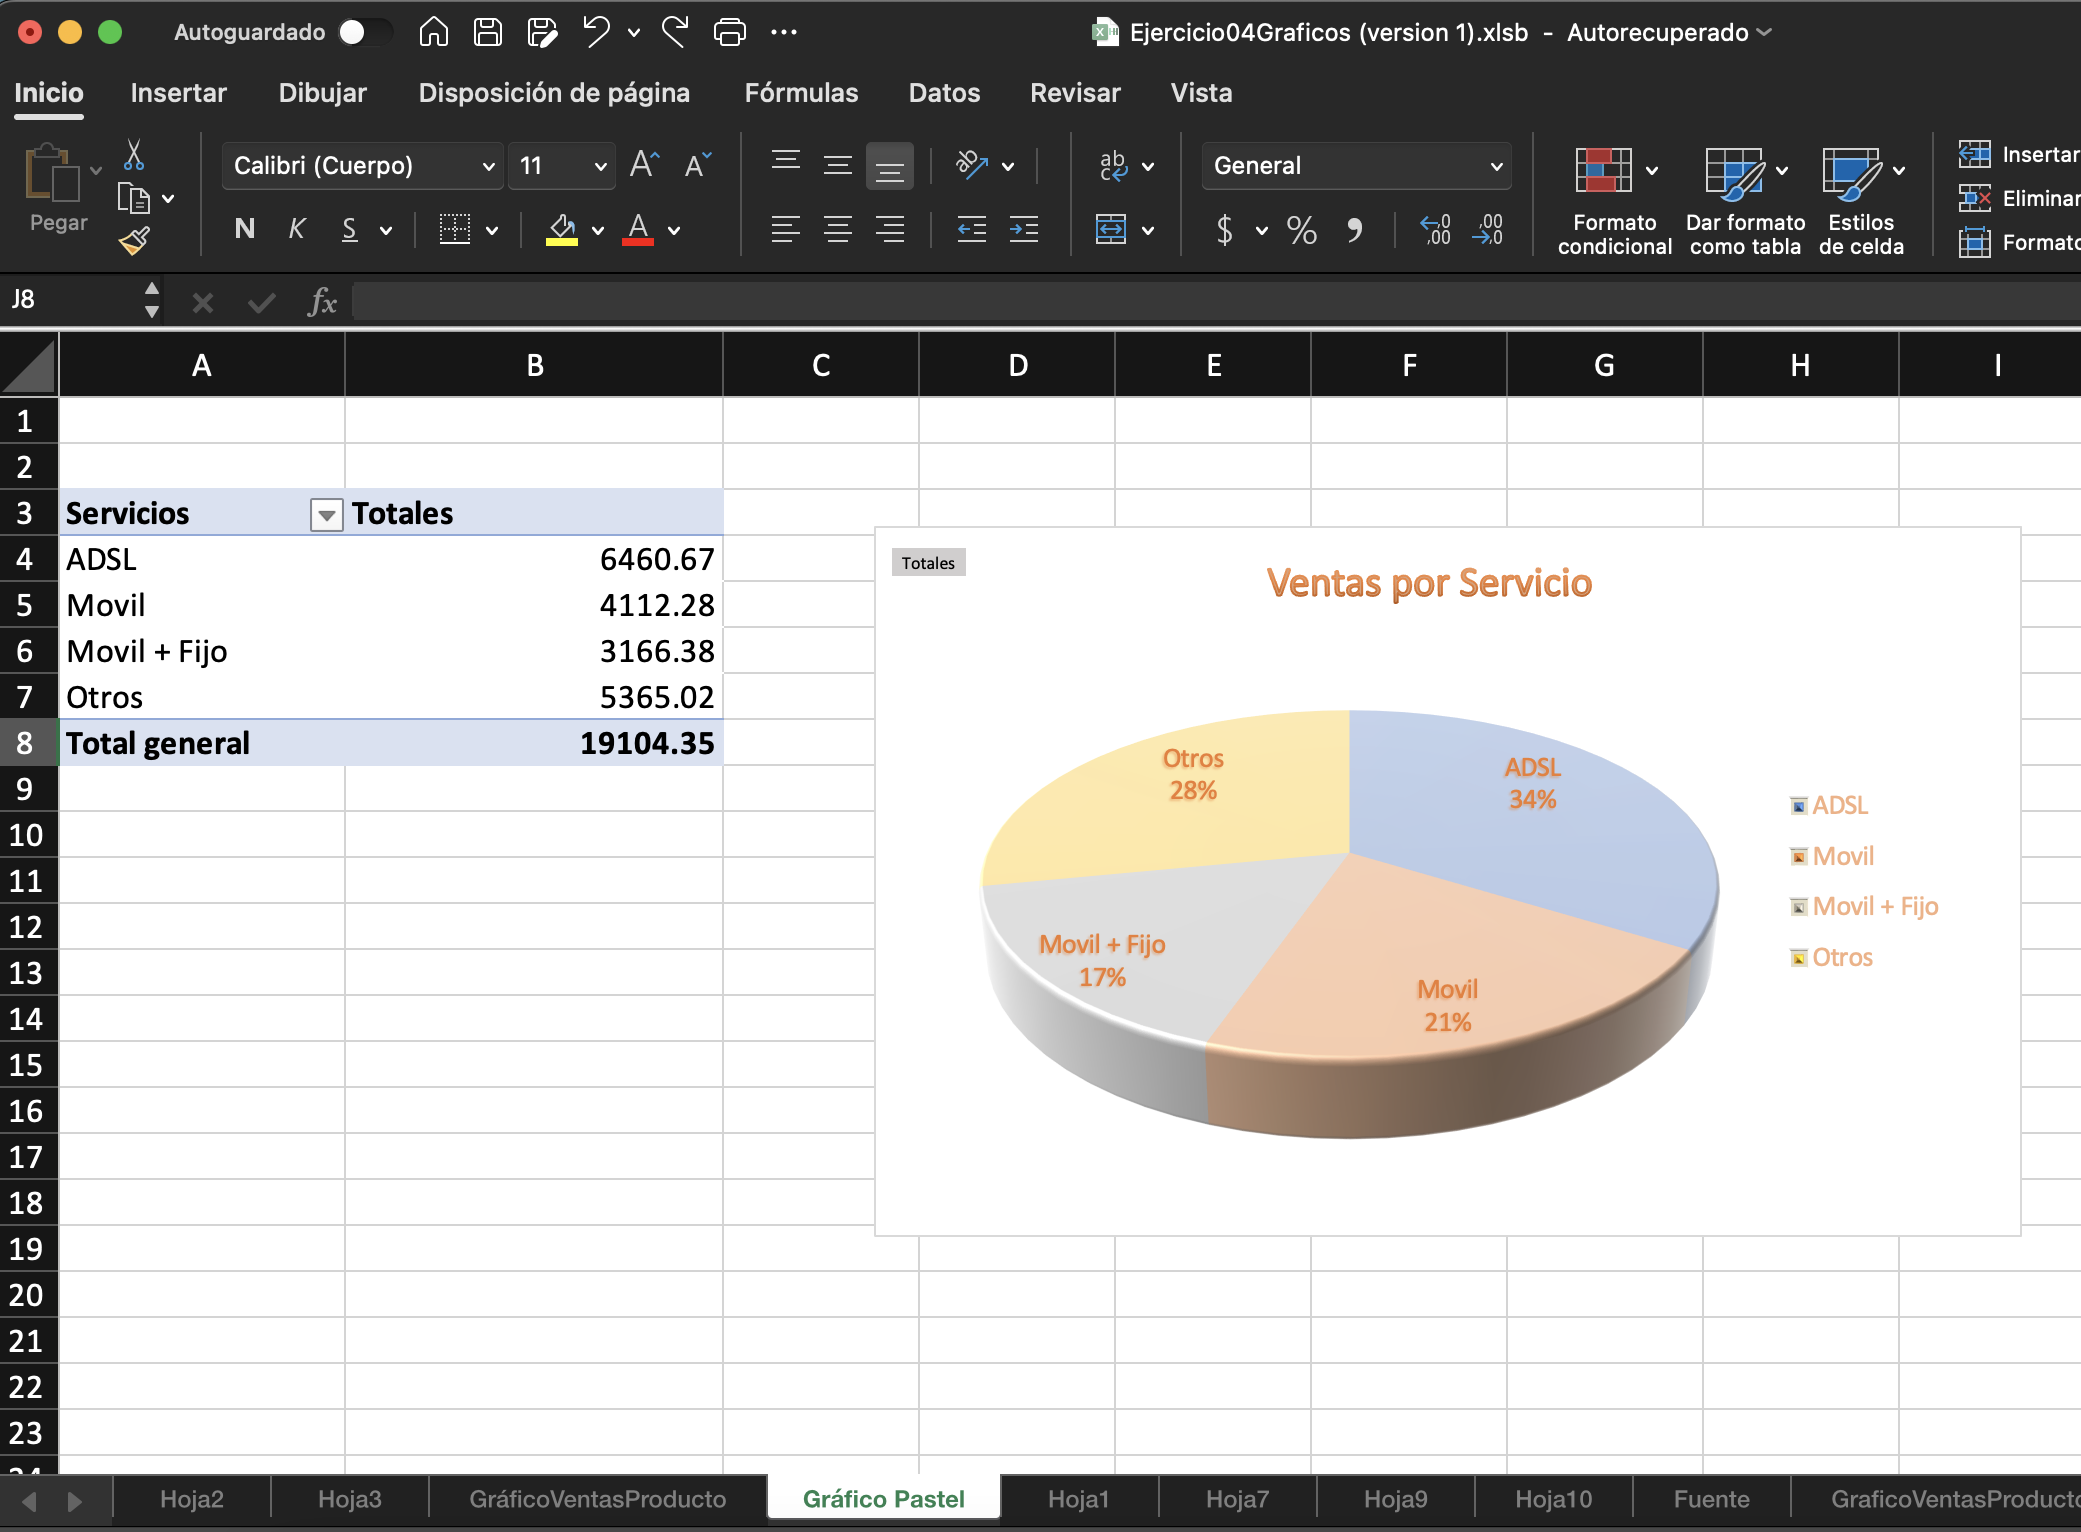Toggle the Autoguardado switch
The width and height of the screenshot is (2081, 1532).
[364, 32]
